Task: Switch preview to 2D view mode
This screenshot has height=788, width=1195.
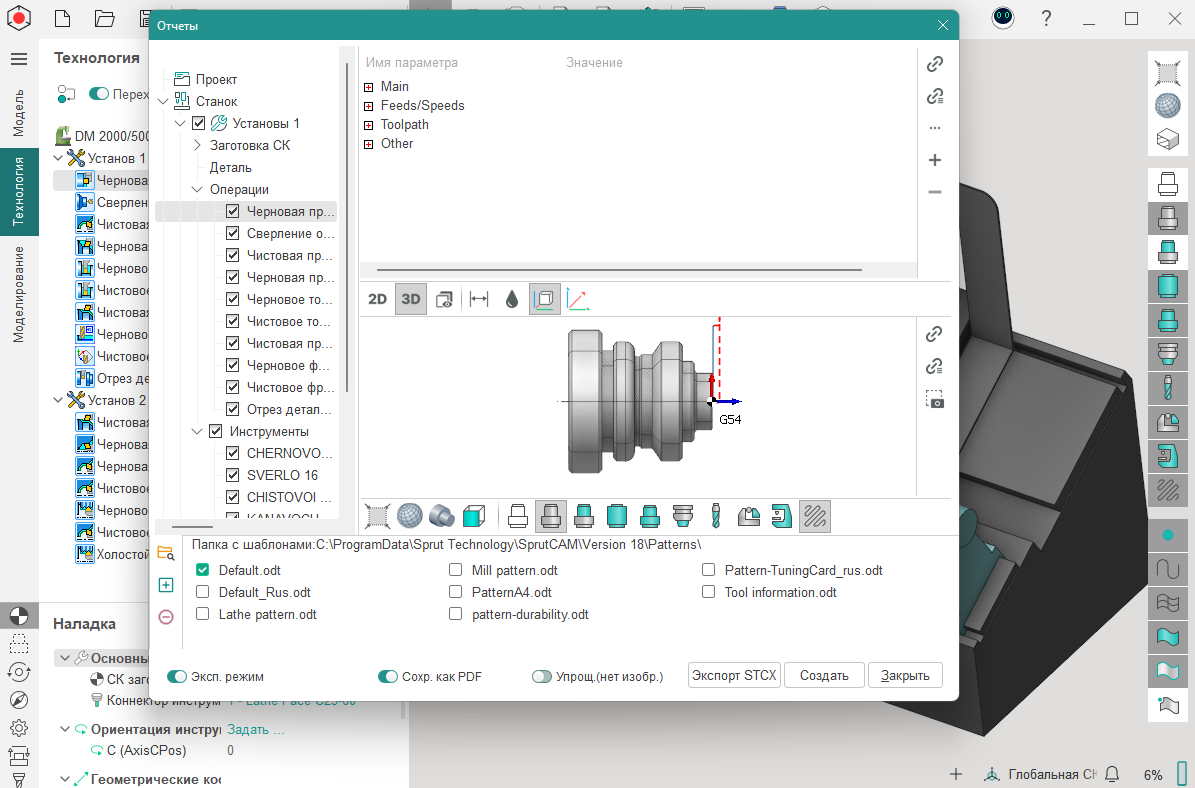Action: tap(377, 299)
